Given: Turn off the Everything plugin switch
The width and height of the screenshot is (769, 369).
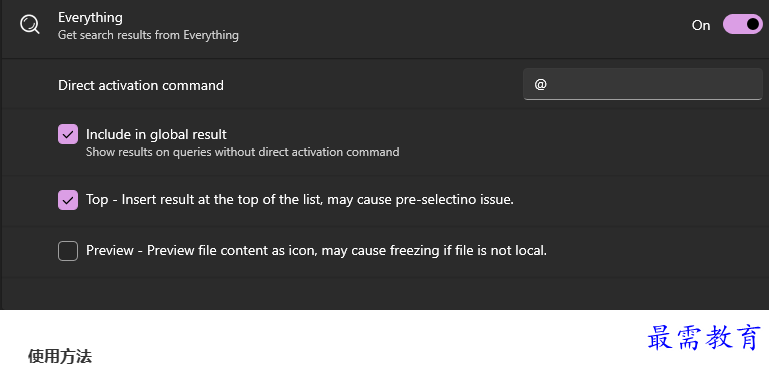Looking at the screenshot, I should pos(743,25).
